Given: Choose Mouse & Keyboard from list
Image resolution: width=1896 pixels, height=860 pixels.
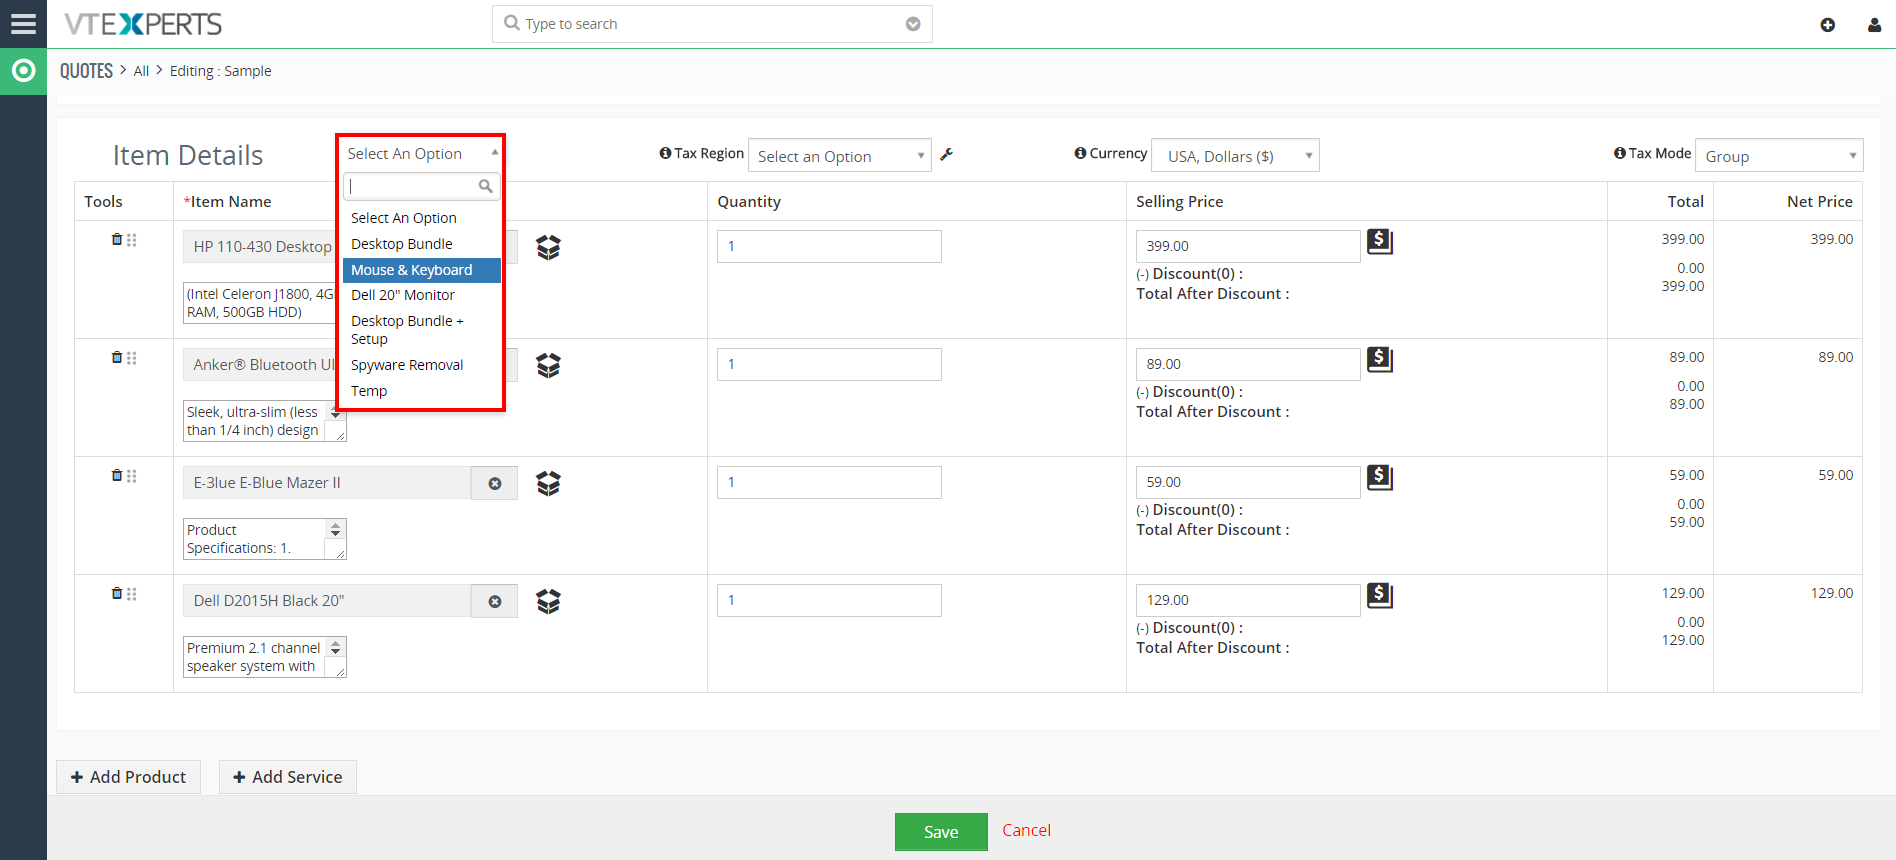Looking at the screenshot, I should (421, 270).
